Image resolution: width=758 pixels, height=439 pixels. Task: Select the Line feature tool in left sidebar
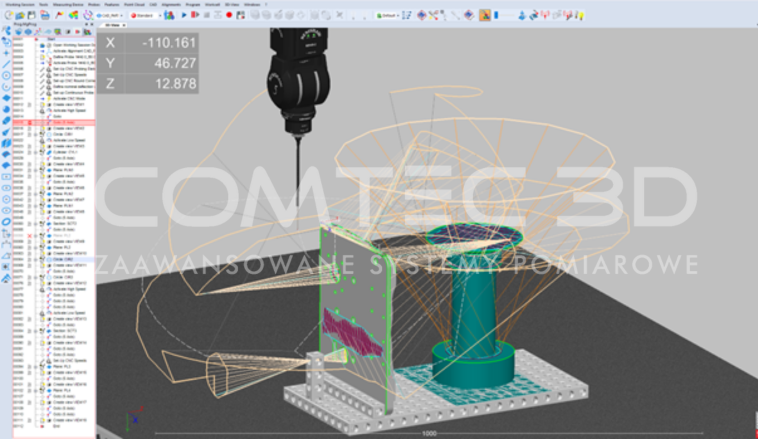point(6,63)
